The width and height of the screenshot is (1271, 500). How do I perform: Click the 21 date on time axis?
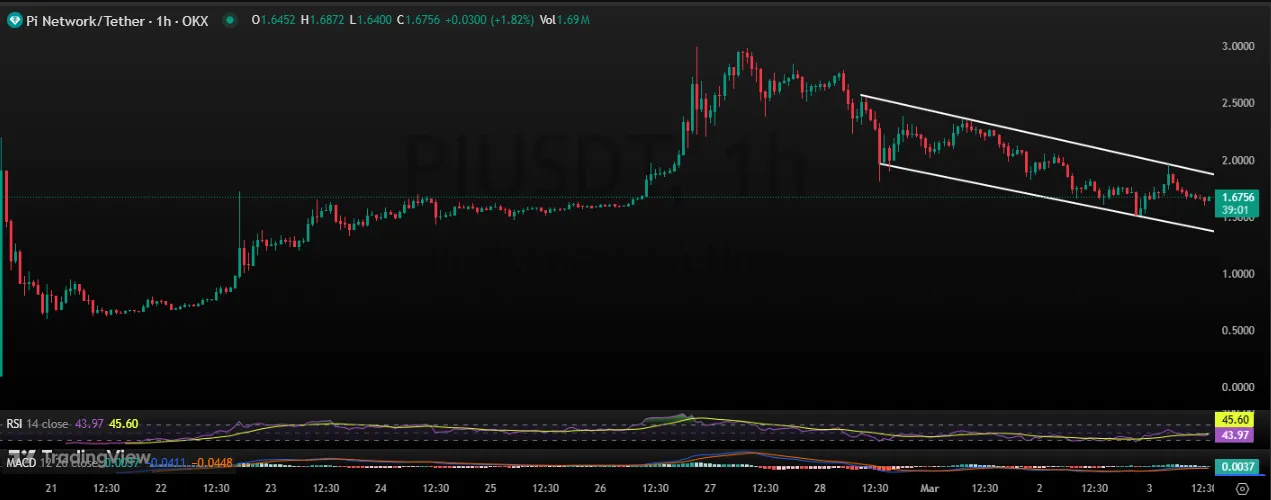pos(52,488)
